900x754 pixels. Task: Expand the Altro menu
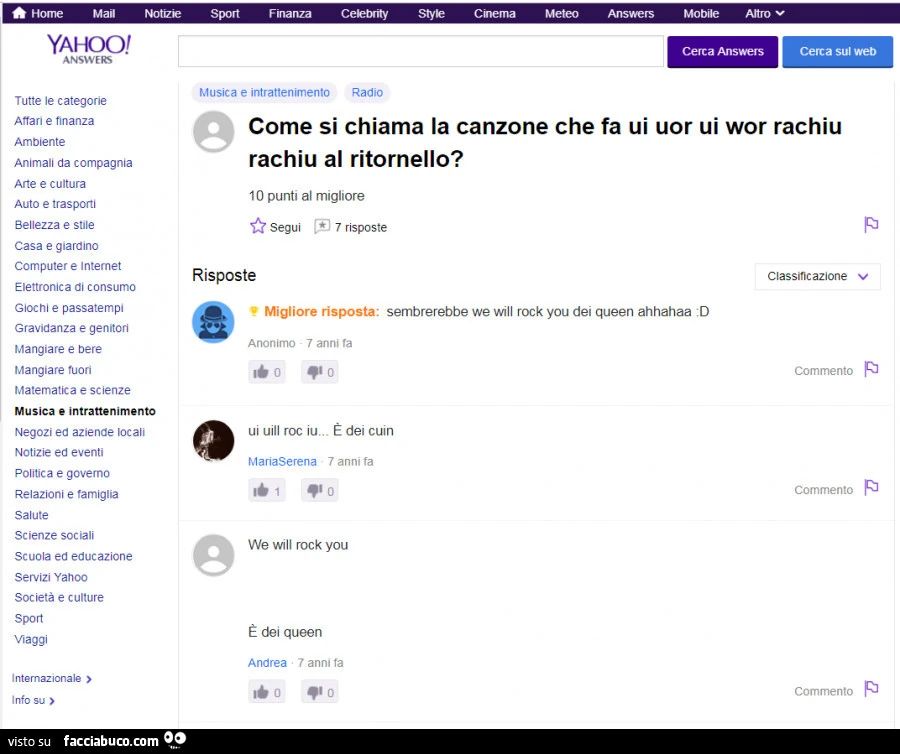coord(765,13)
